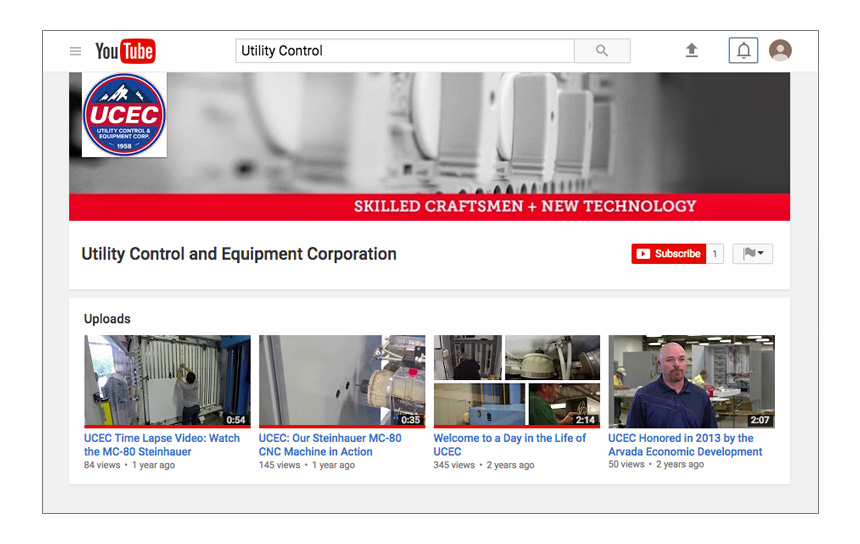Open 'Our Steinhauer MC-80 CNC Machine' title link
The image size is (860, 544).
point(330,445)
